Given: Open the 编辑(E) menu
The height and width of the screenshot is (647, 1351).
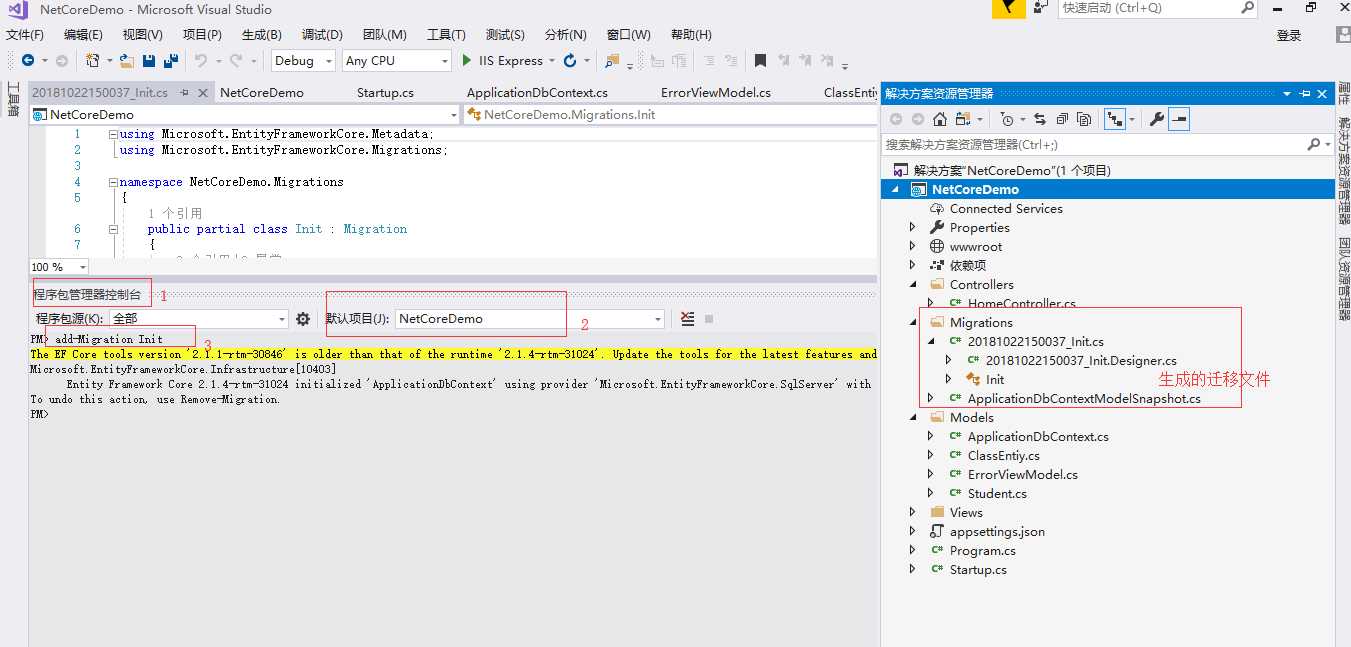Looking at the screenshot, I should pyautogui.click(x=83, y=35).
